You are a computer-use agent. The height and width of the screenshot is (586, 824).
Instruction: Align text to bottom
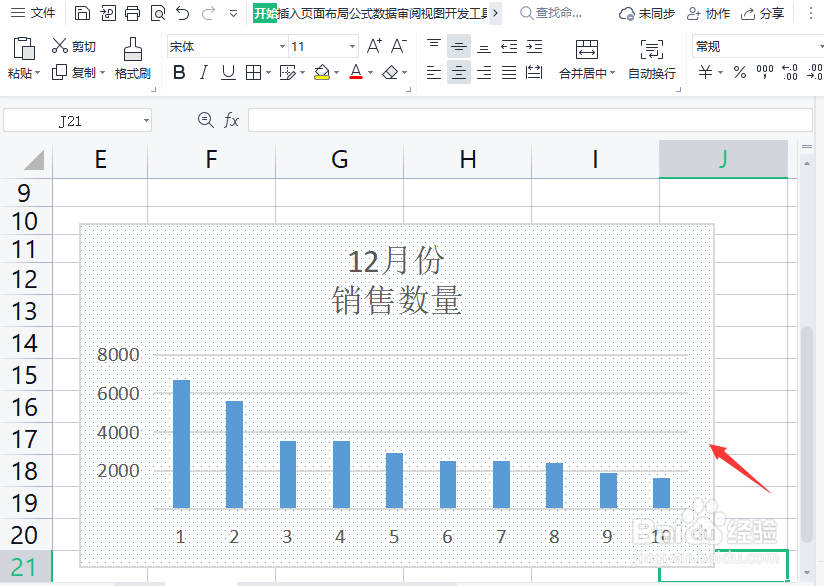[x=484, y=47]
